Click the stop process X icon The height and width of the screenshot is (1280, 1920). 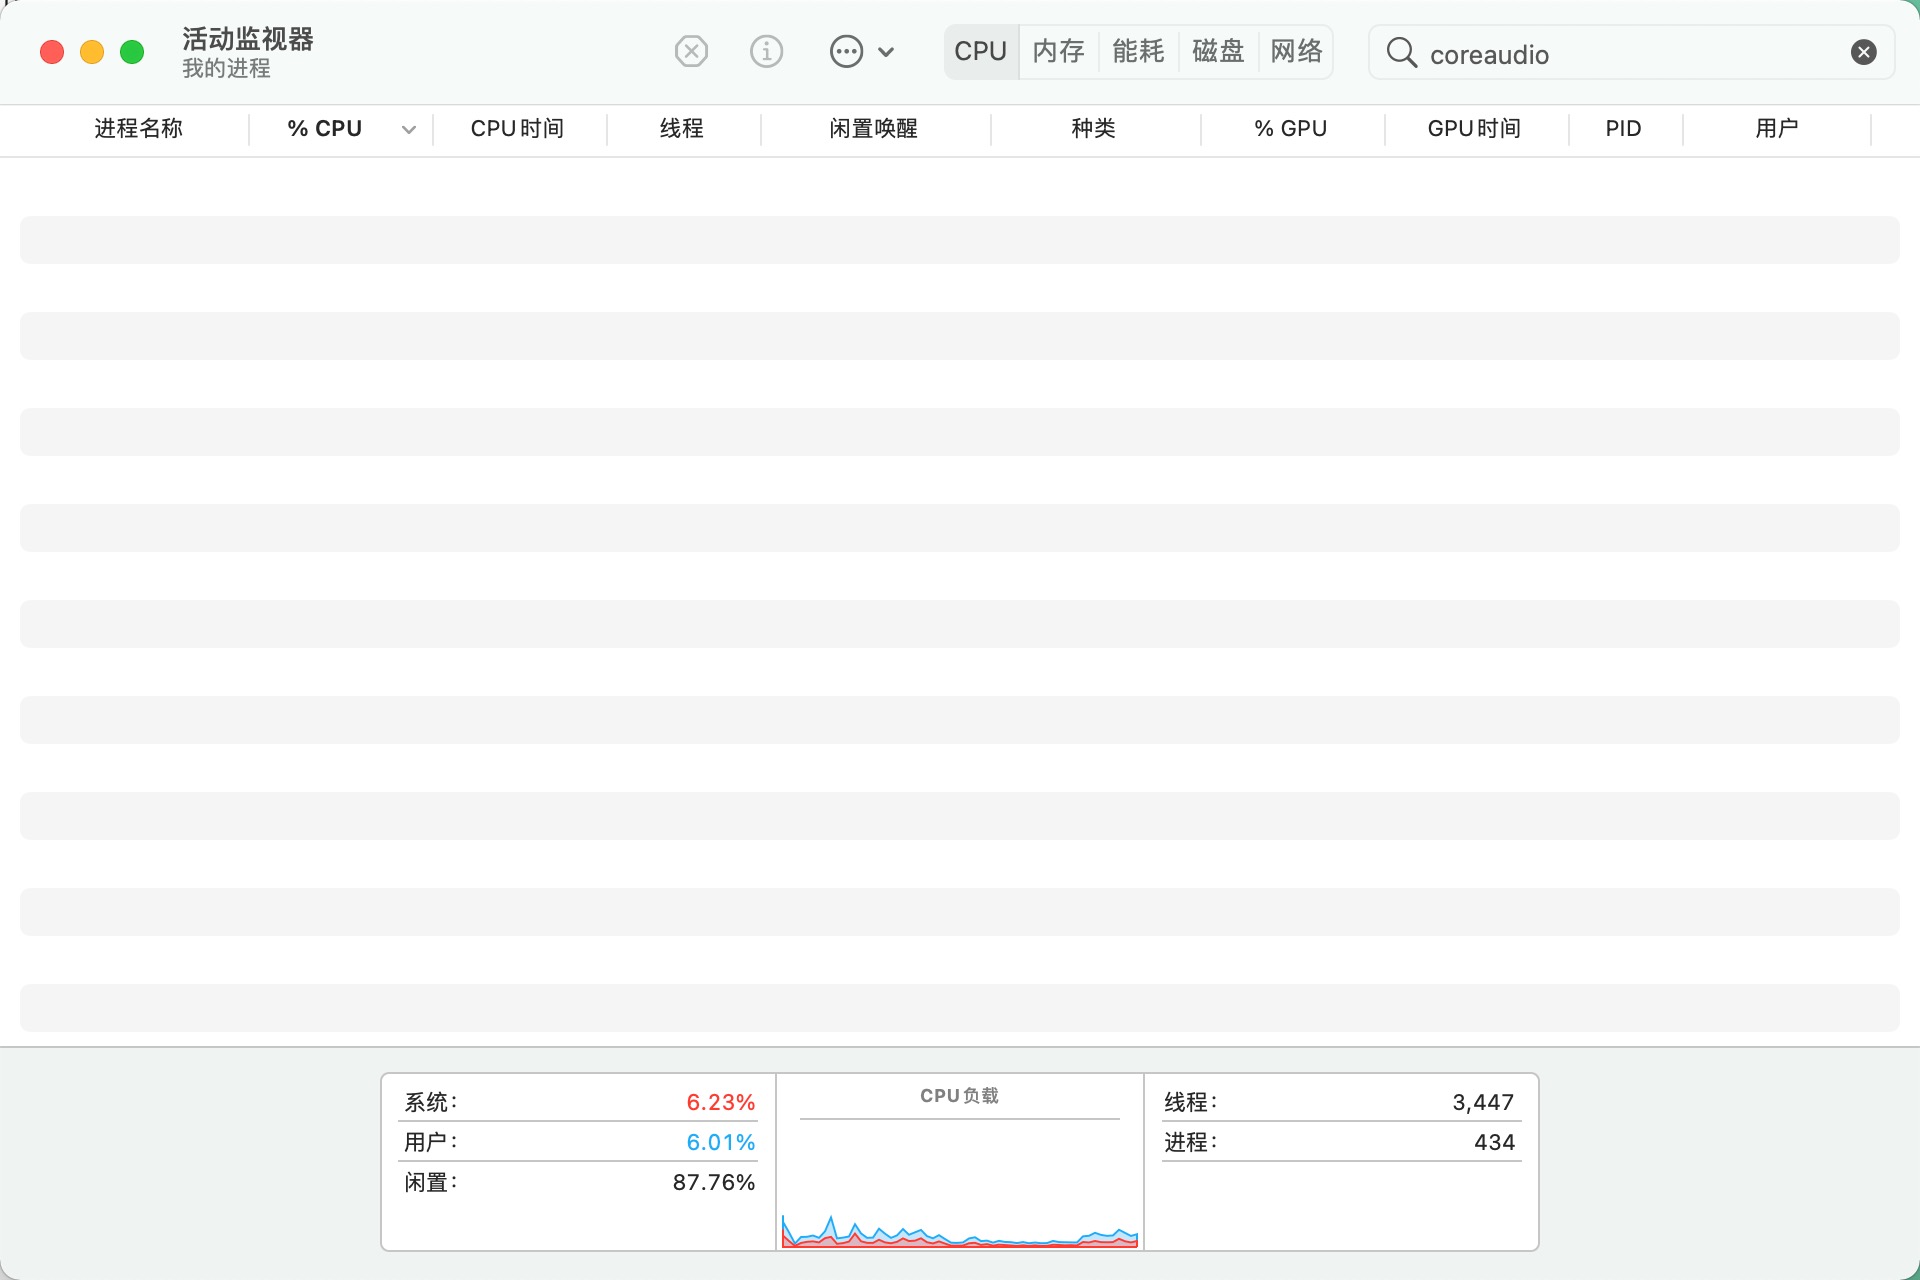pos(691,51)
